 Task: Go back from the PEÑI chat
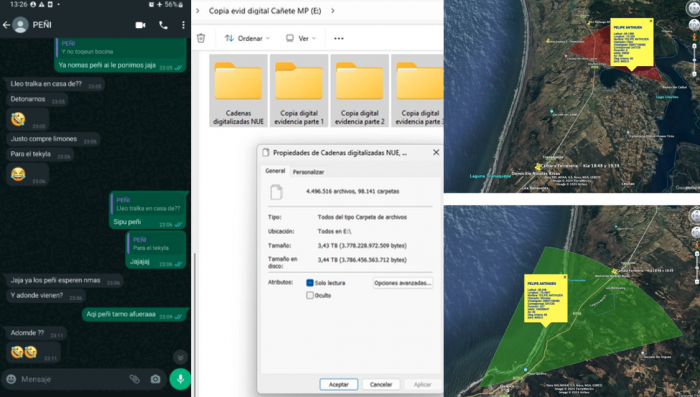pyautogui.click(x=6, y=25)
